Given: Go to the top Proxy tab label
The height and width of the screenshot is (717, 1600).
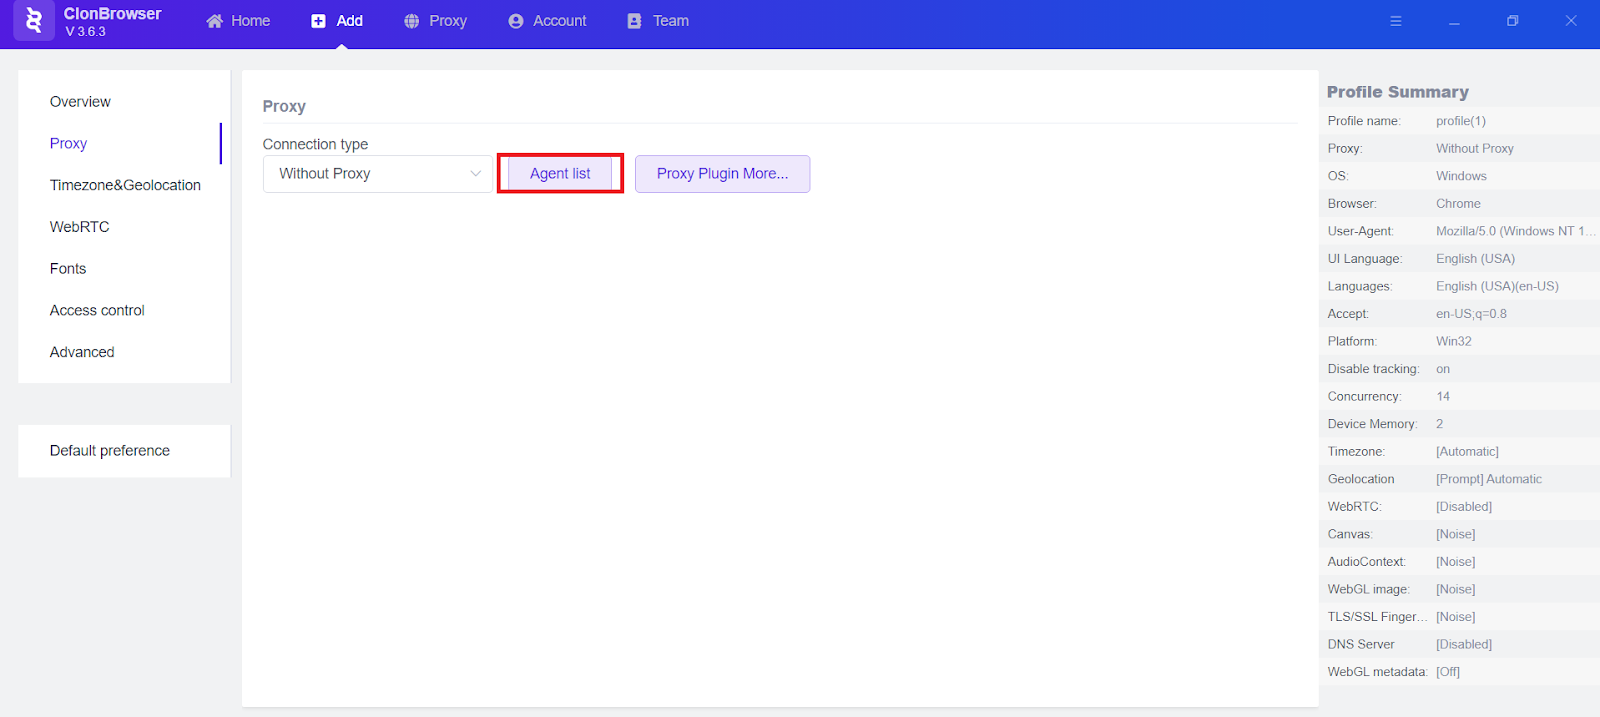Looking at the screenshot, I should 448,21.
